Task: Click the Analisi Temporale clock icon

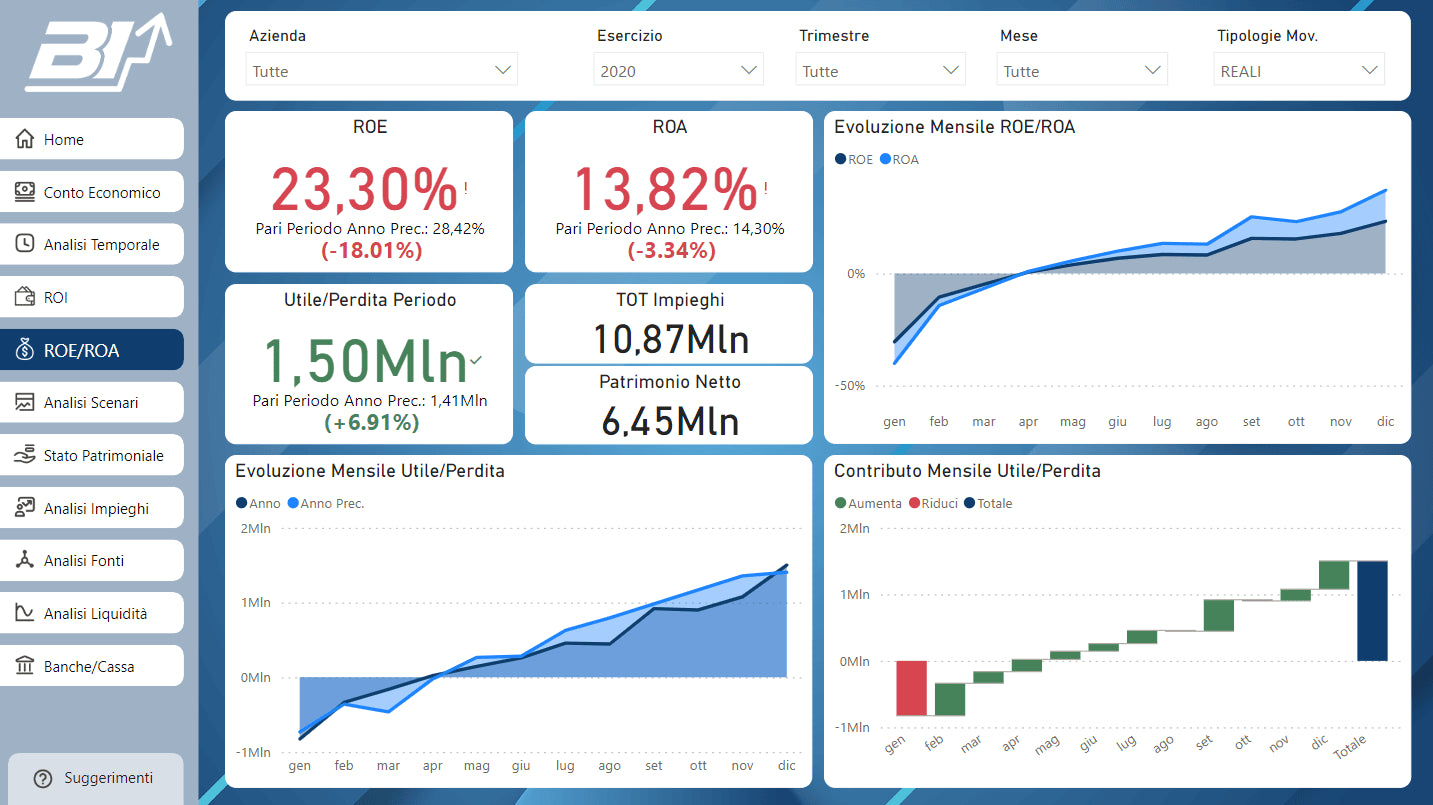Action: (25, 244)
